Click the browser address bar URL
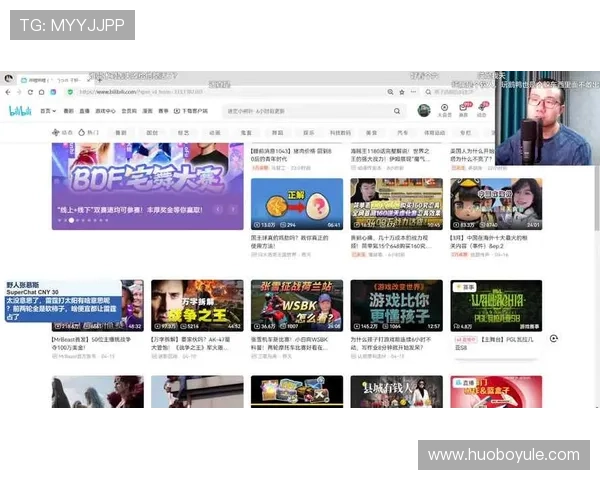 (x=141, y=92)
